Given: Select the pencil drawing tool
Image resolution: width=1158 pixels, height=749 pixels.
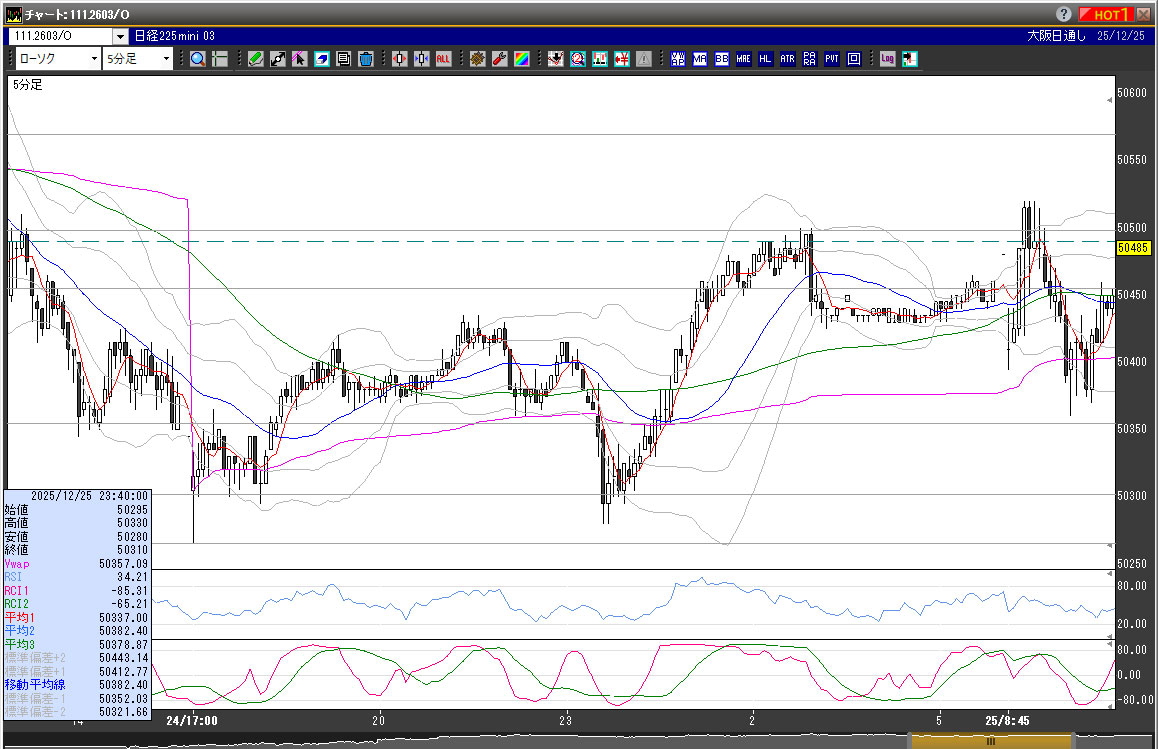Looking at the screenshot, I should (x=256, y=59).
